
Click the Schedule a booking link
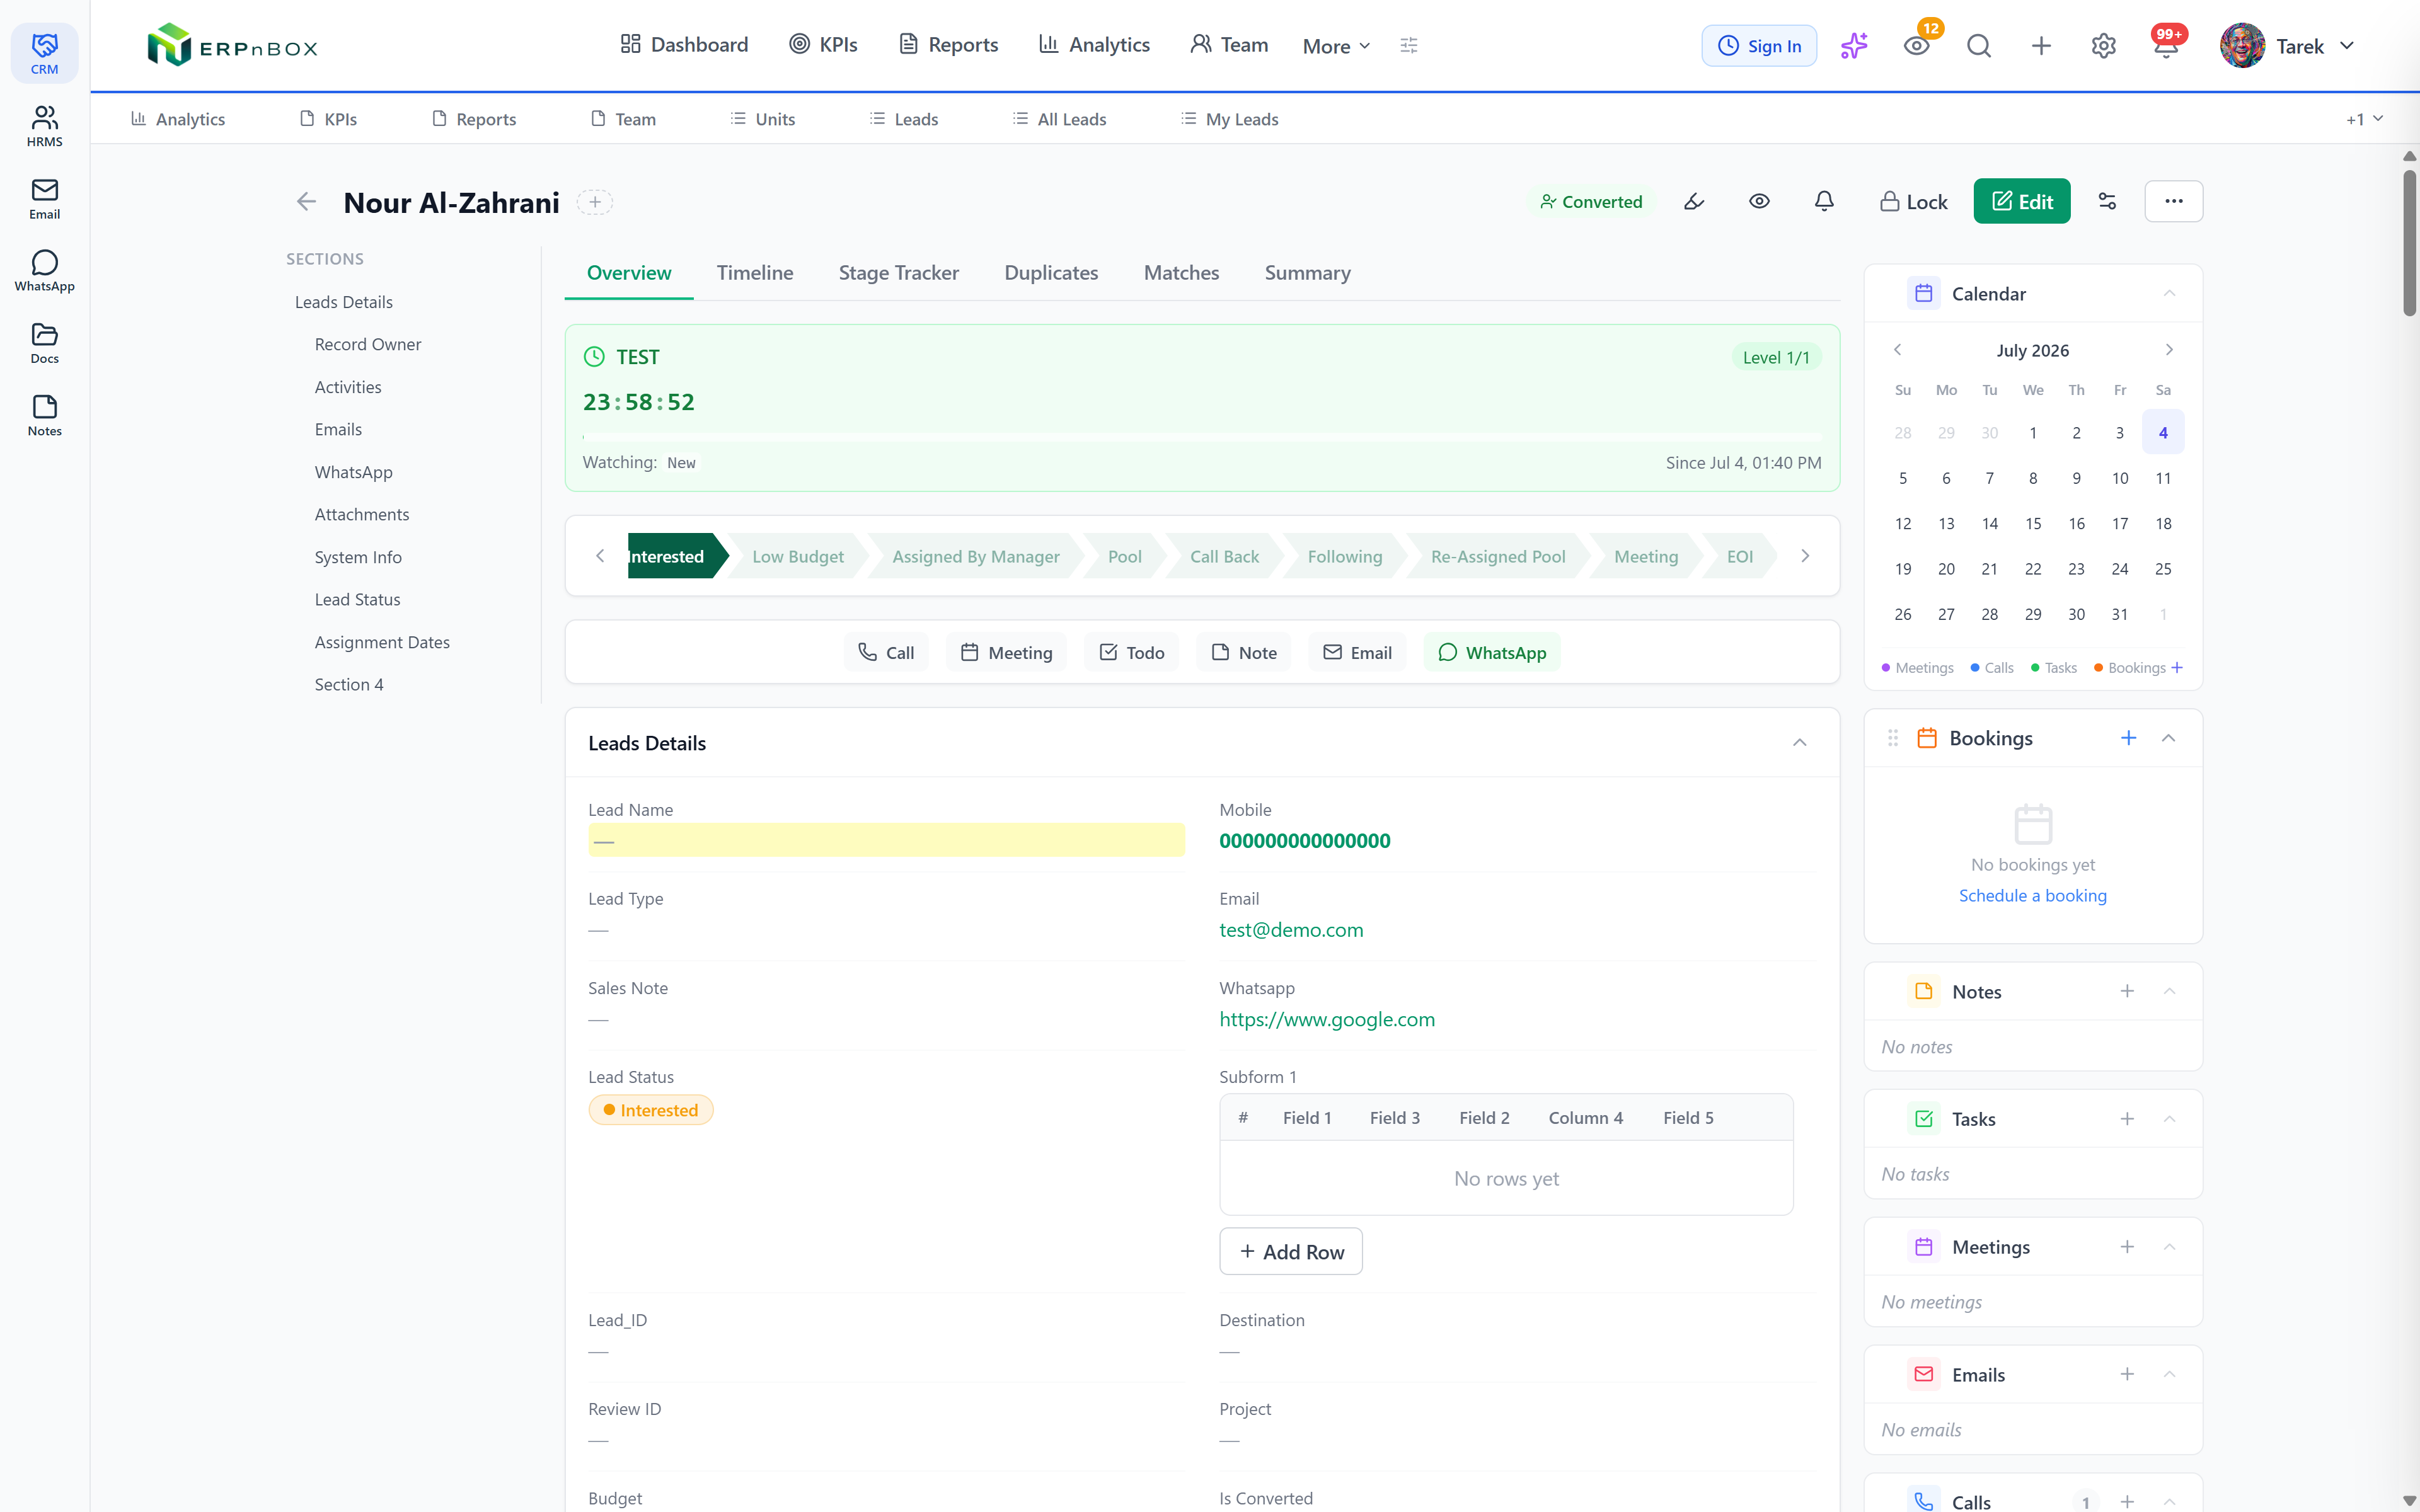point(2032,896)
